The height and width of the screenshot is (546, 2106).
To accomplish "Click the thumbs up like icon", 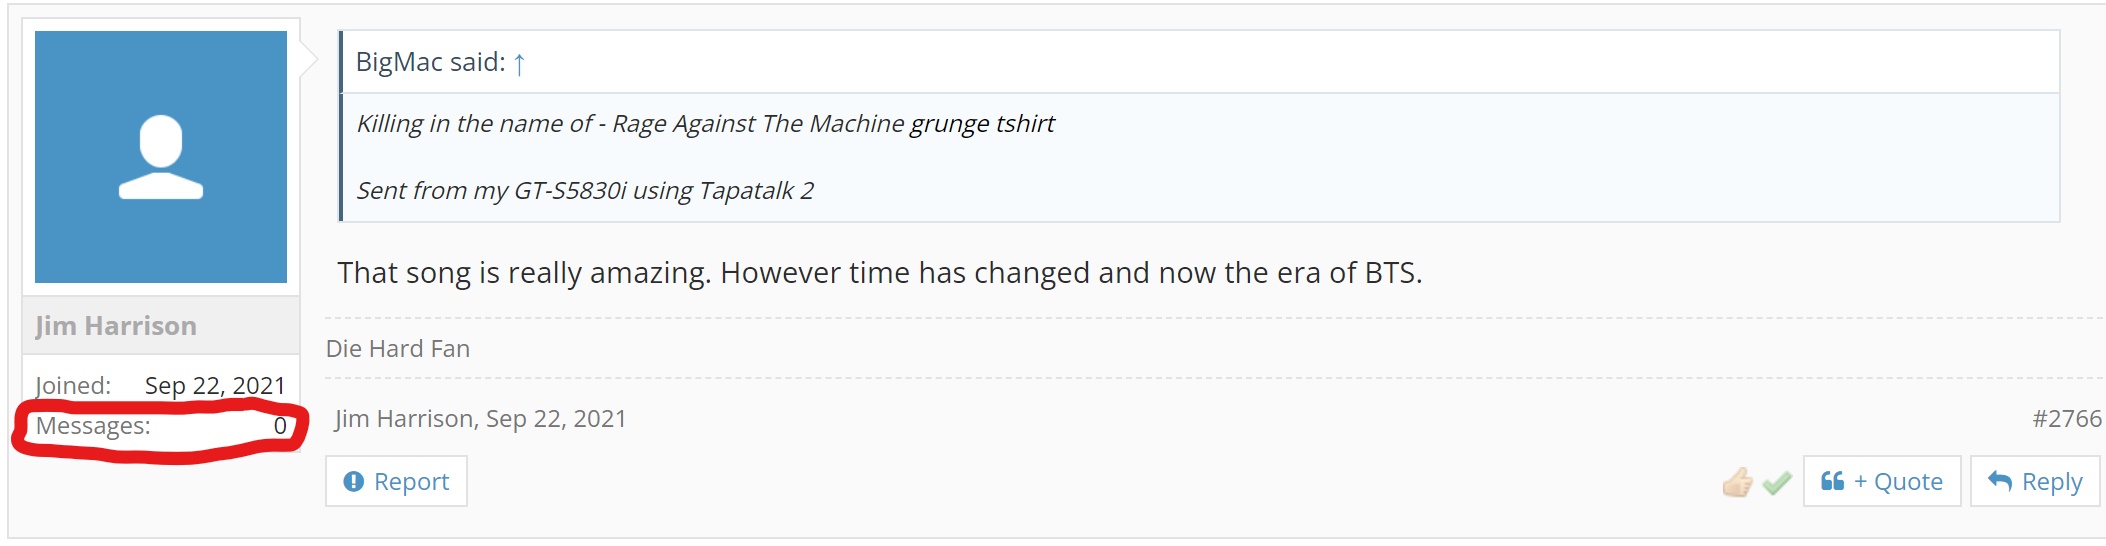I will [x=1737, y=482].
